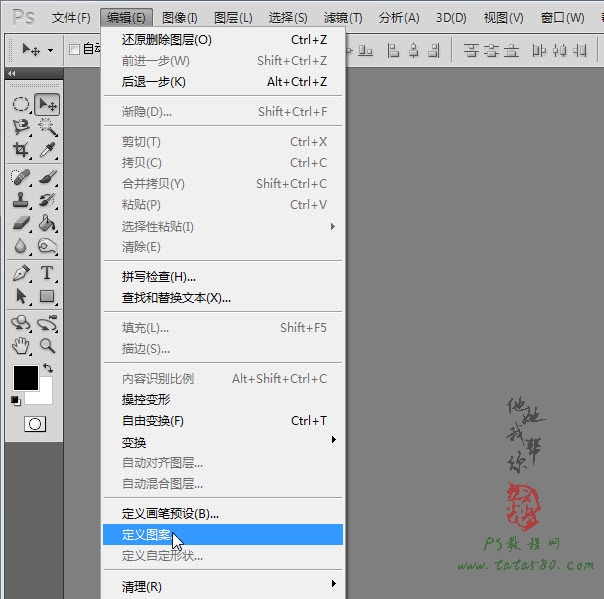The height and width of the screenshot is (599, 604).
Task: Choose 自由变换(F) menu entry
Action: 223,421
